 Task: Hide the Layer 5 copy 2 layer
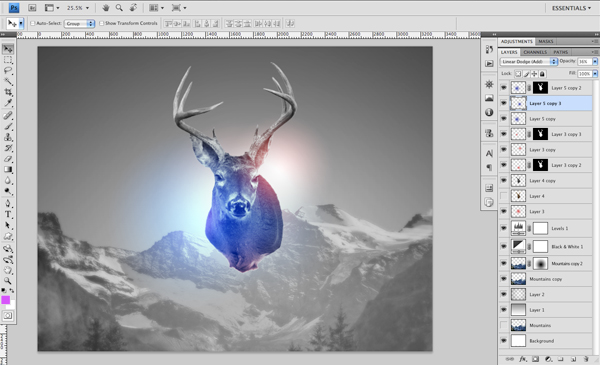tap(504, 88)
